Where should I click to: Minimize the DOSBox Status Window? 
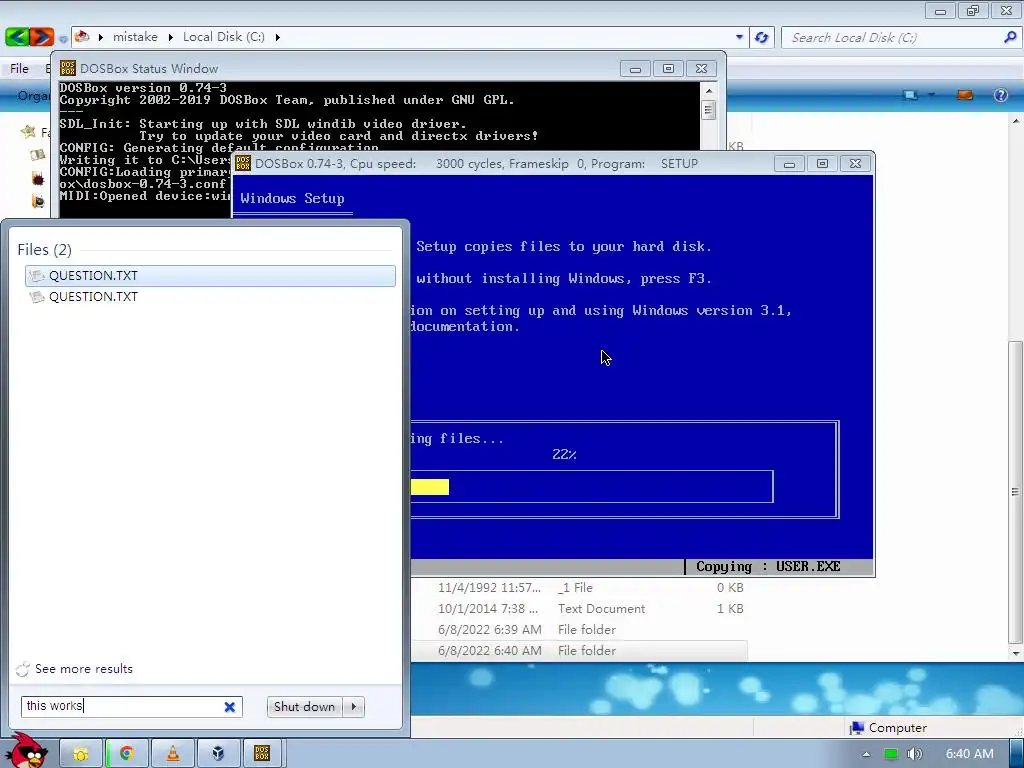(x=635, y=69)
